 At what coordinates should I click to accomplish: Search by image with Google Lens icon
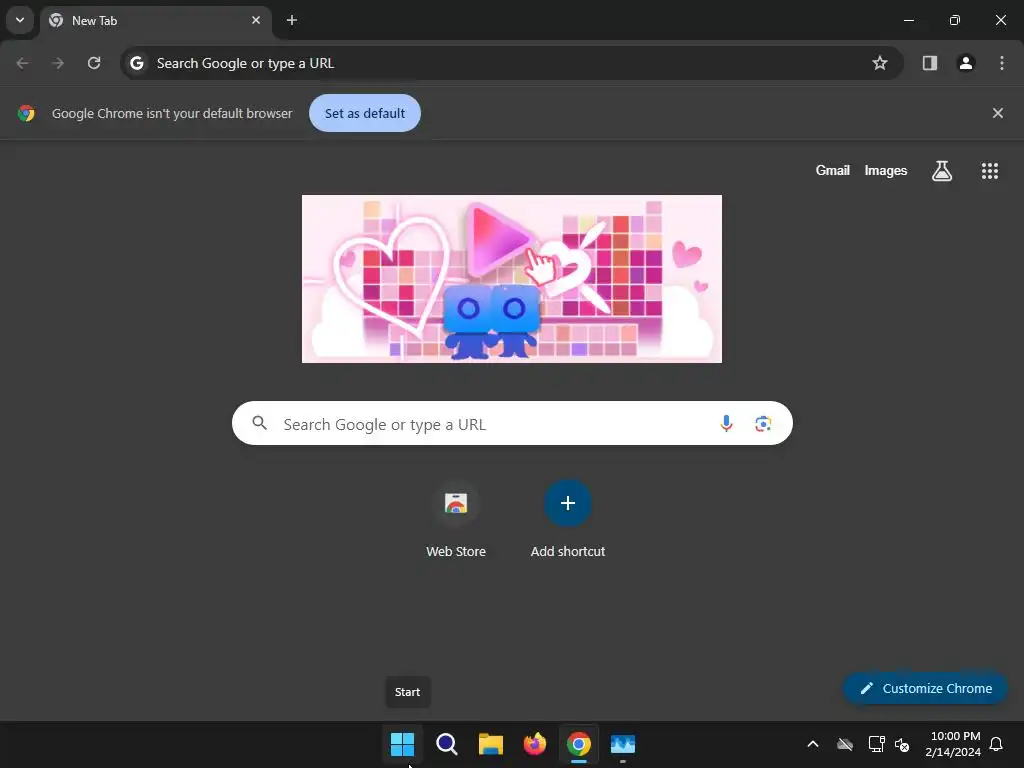[x=763, y=423]
